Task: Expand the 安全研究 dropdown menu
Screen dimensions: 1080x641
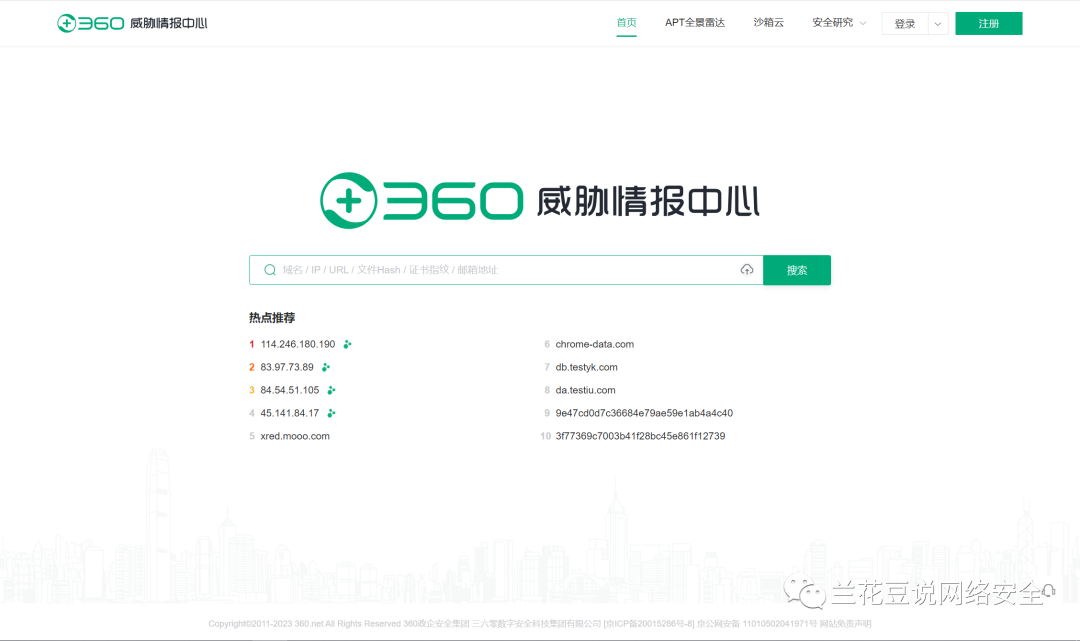Action: coord(839,23)
